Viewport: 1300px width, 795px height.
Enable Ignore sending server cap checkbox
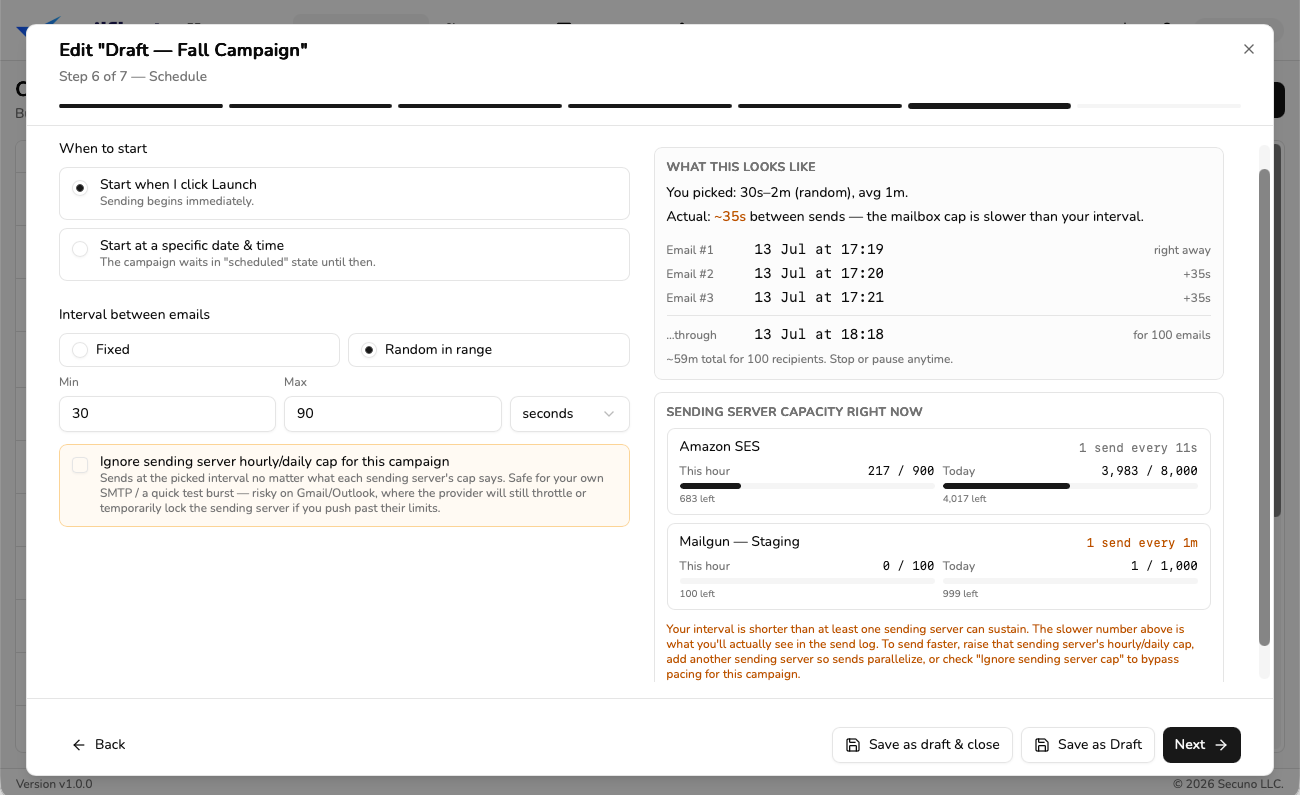(80, 465)
